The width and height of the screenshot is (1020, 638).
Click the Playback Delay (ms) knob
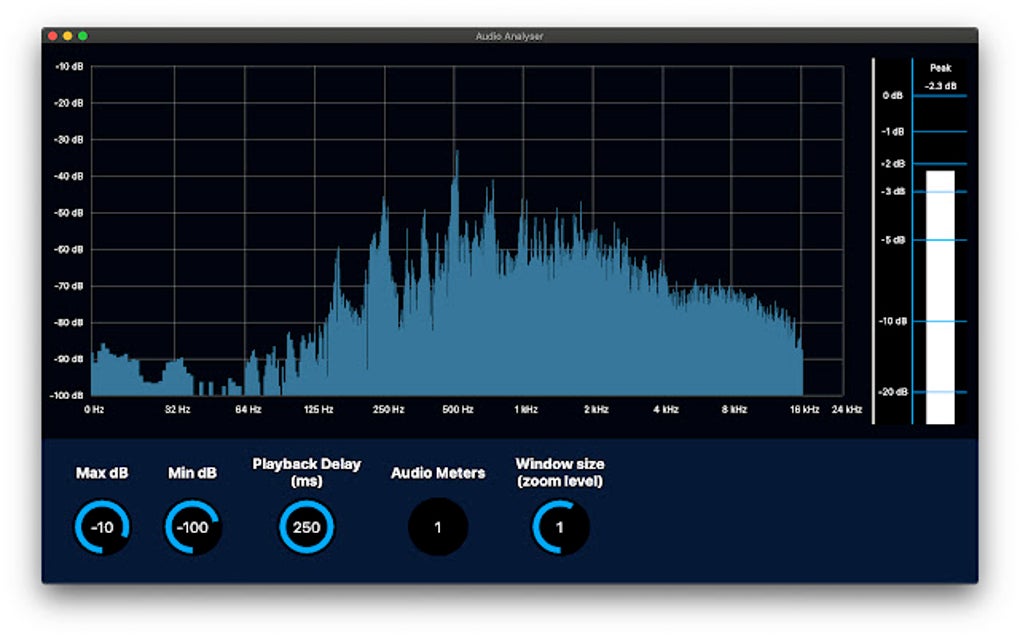coord(305,525)
